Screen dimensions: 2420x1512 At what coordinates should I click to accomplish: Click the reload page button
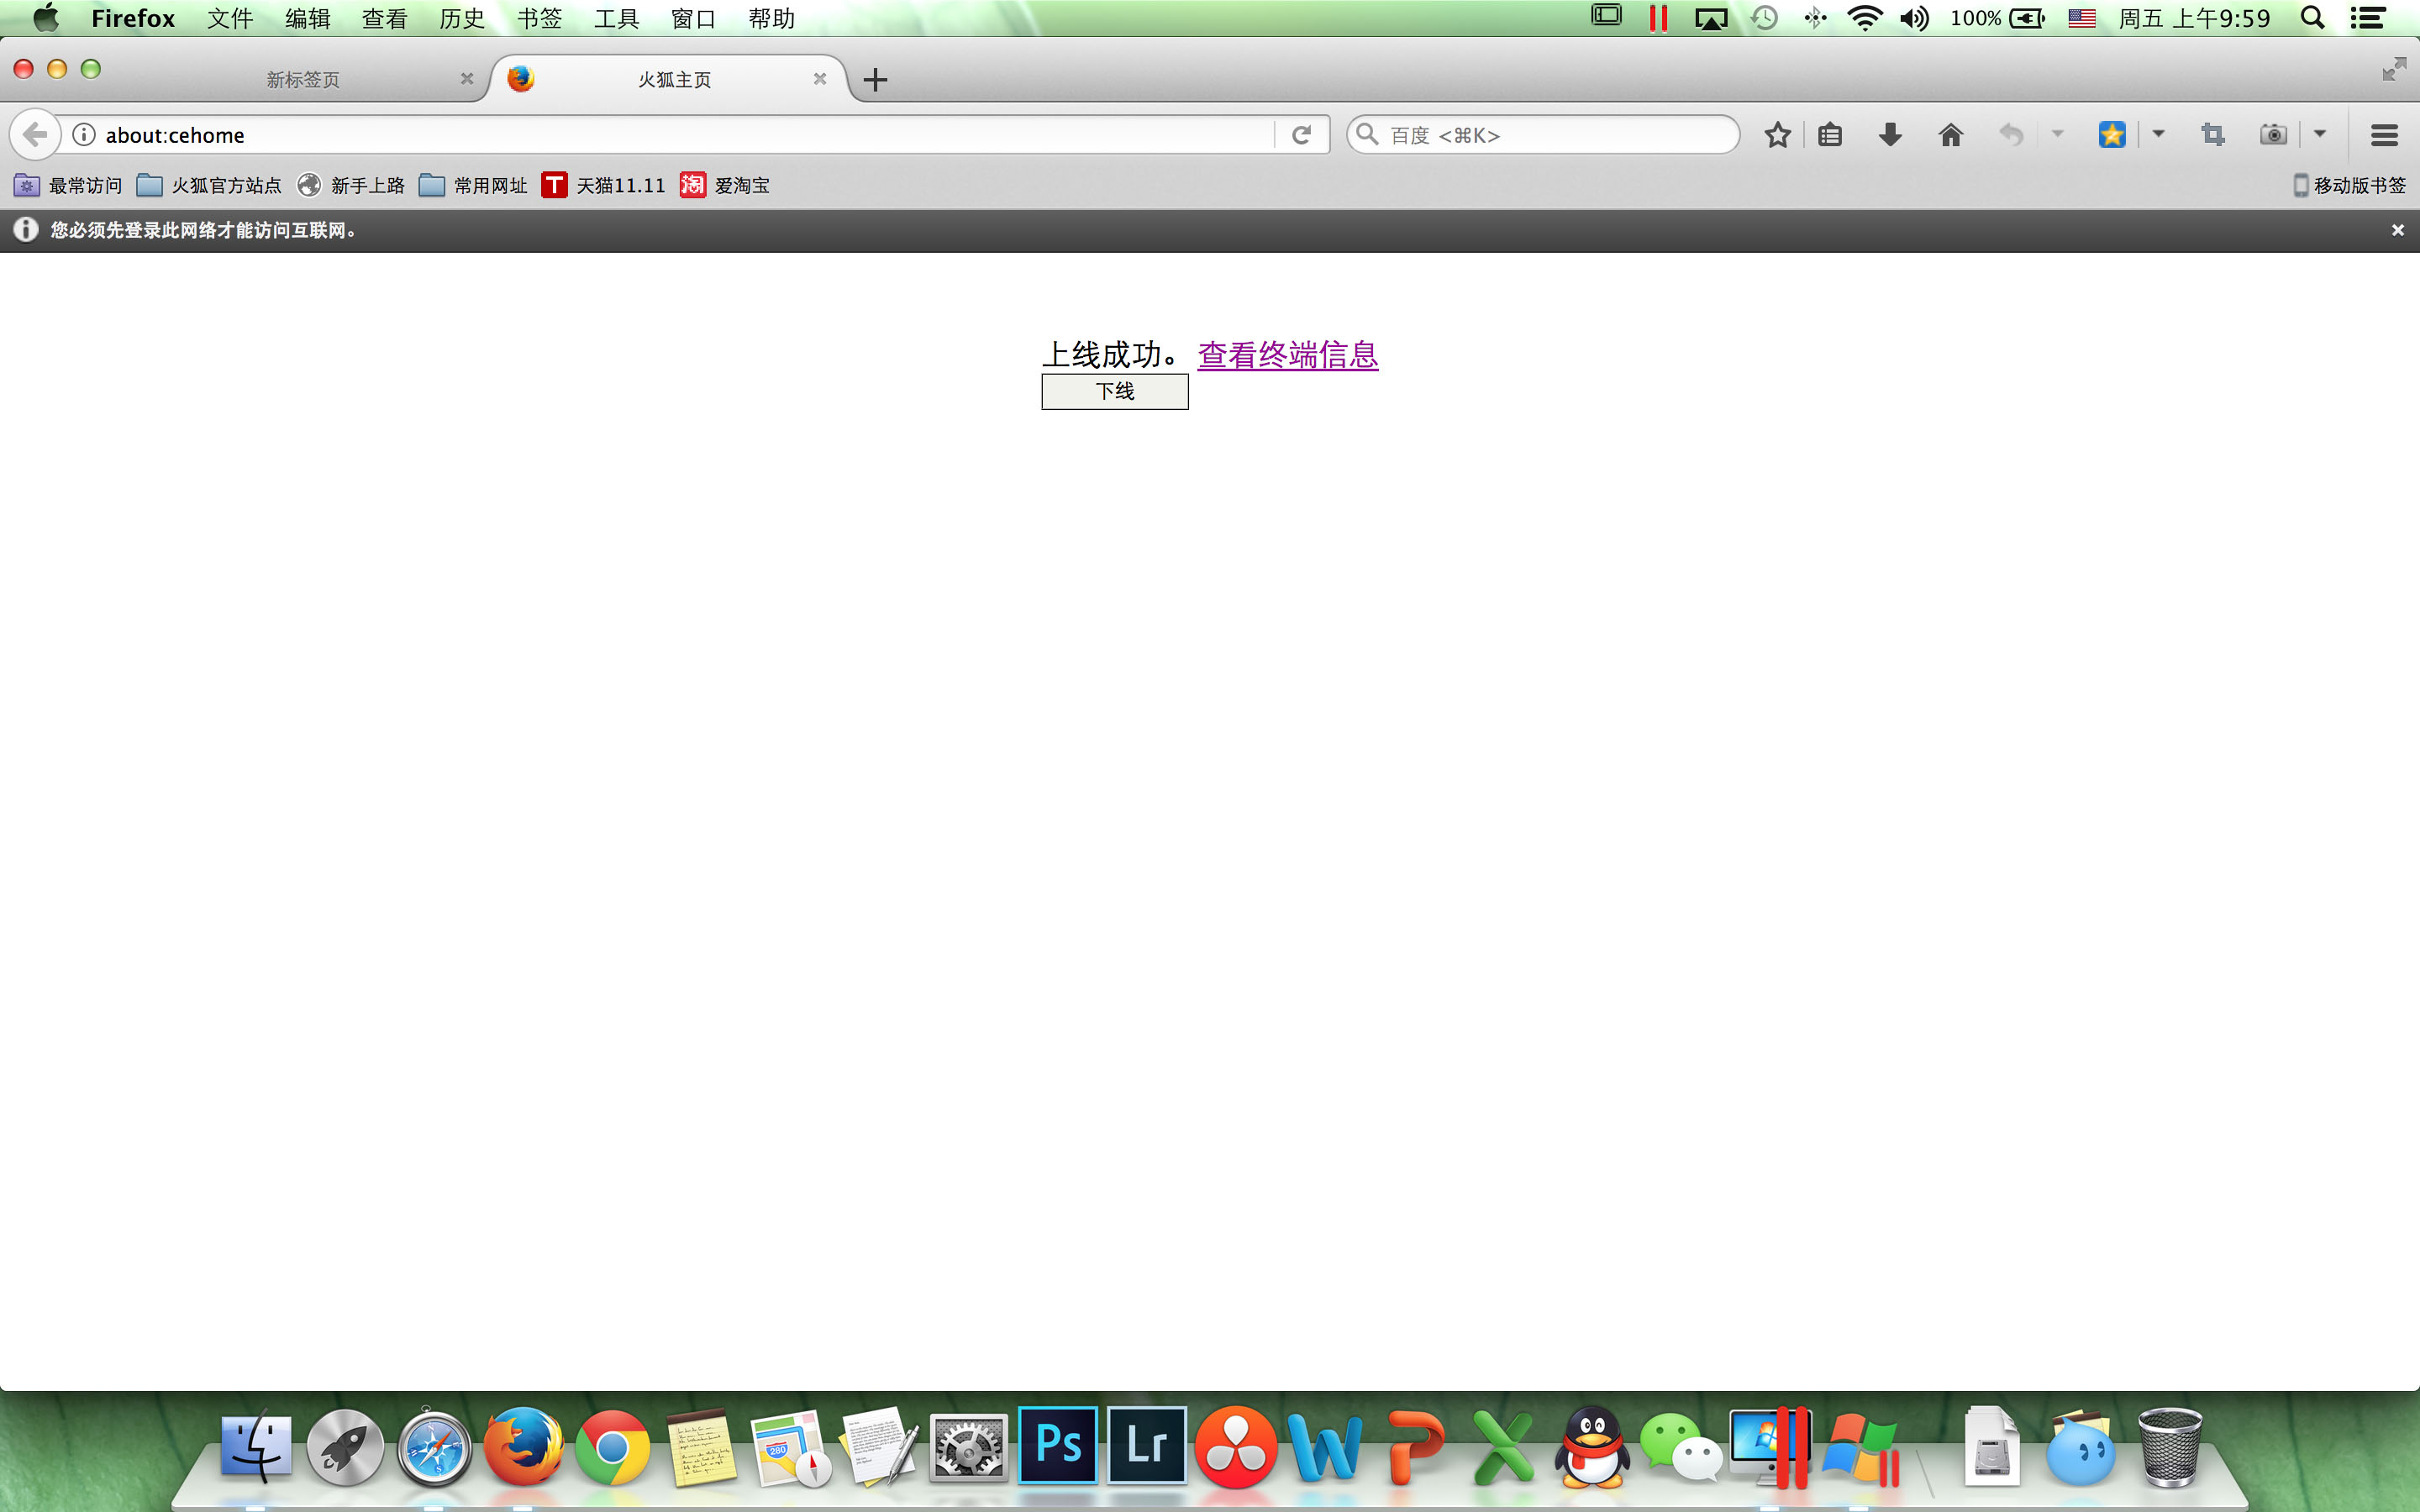(x=1301, y=135)
